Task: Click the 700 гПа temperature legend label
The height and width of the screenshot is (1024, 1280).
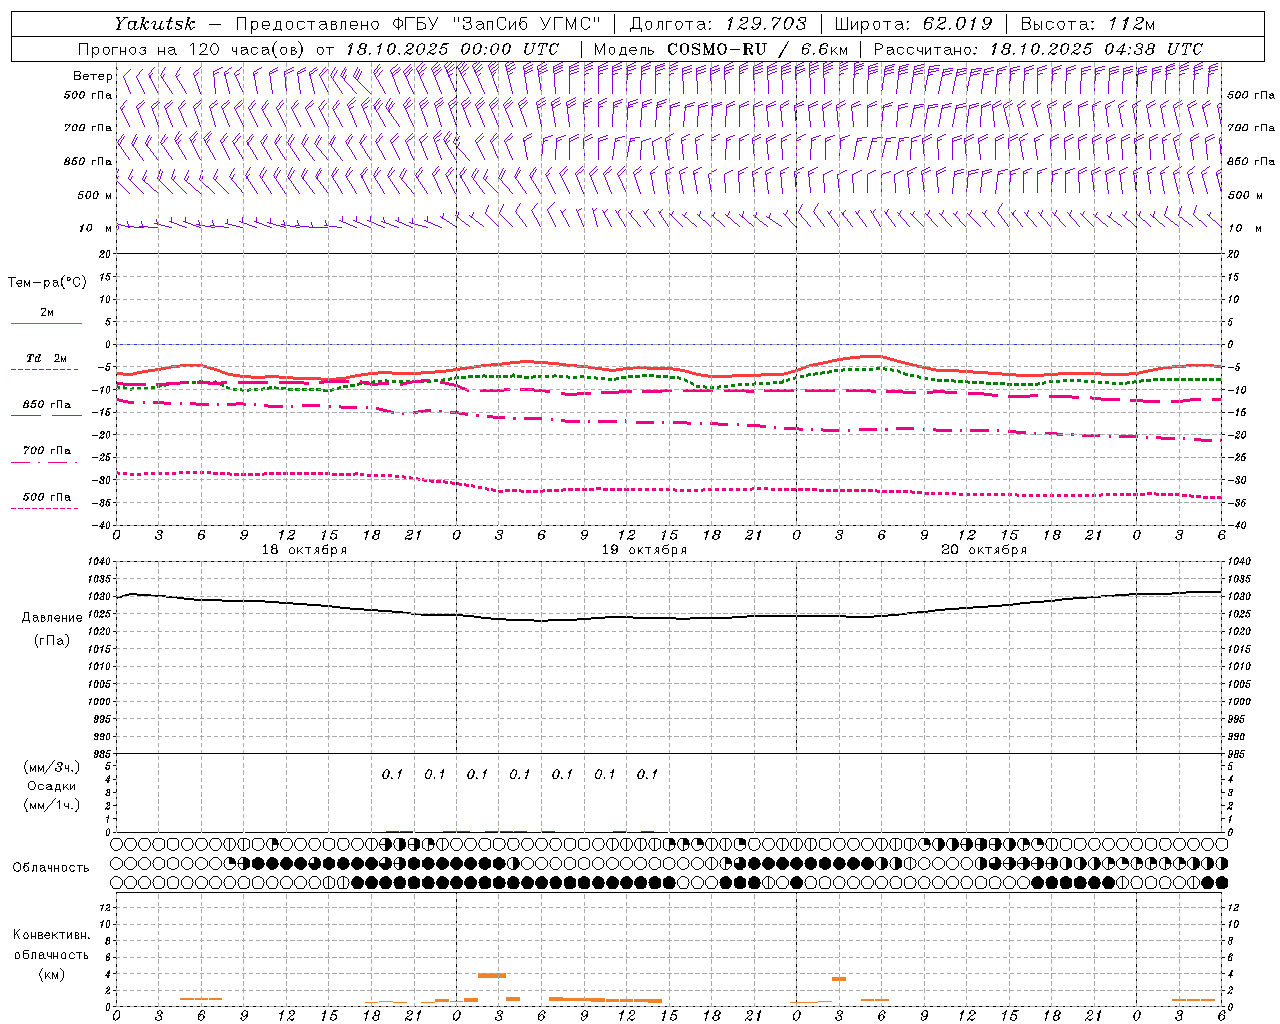Action: coord(46,450)
